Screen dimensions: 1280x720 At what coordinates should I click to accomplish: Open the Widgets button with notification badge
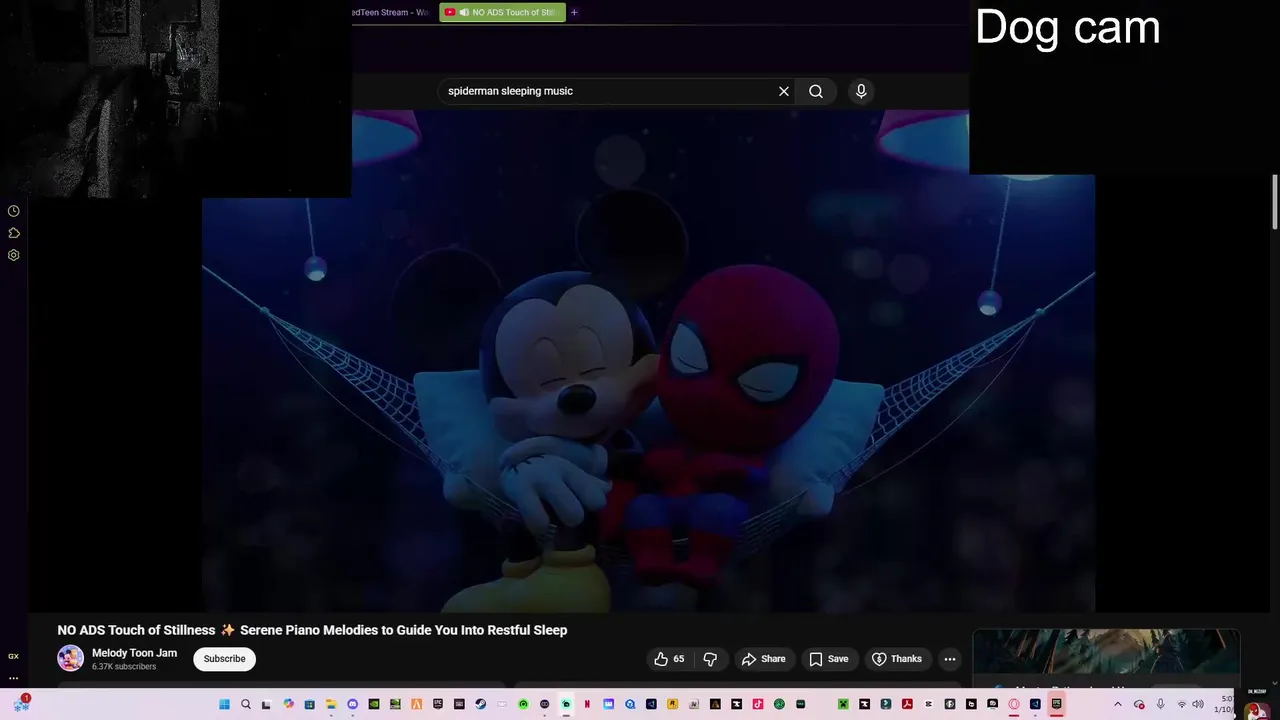pyautogui.click(x=21, y=704)
